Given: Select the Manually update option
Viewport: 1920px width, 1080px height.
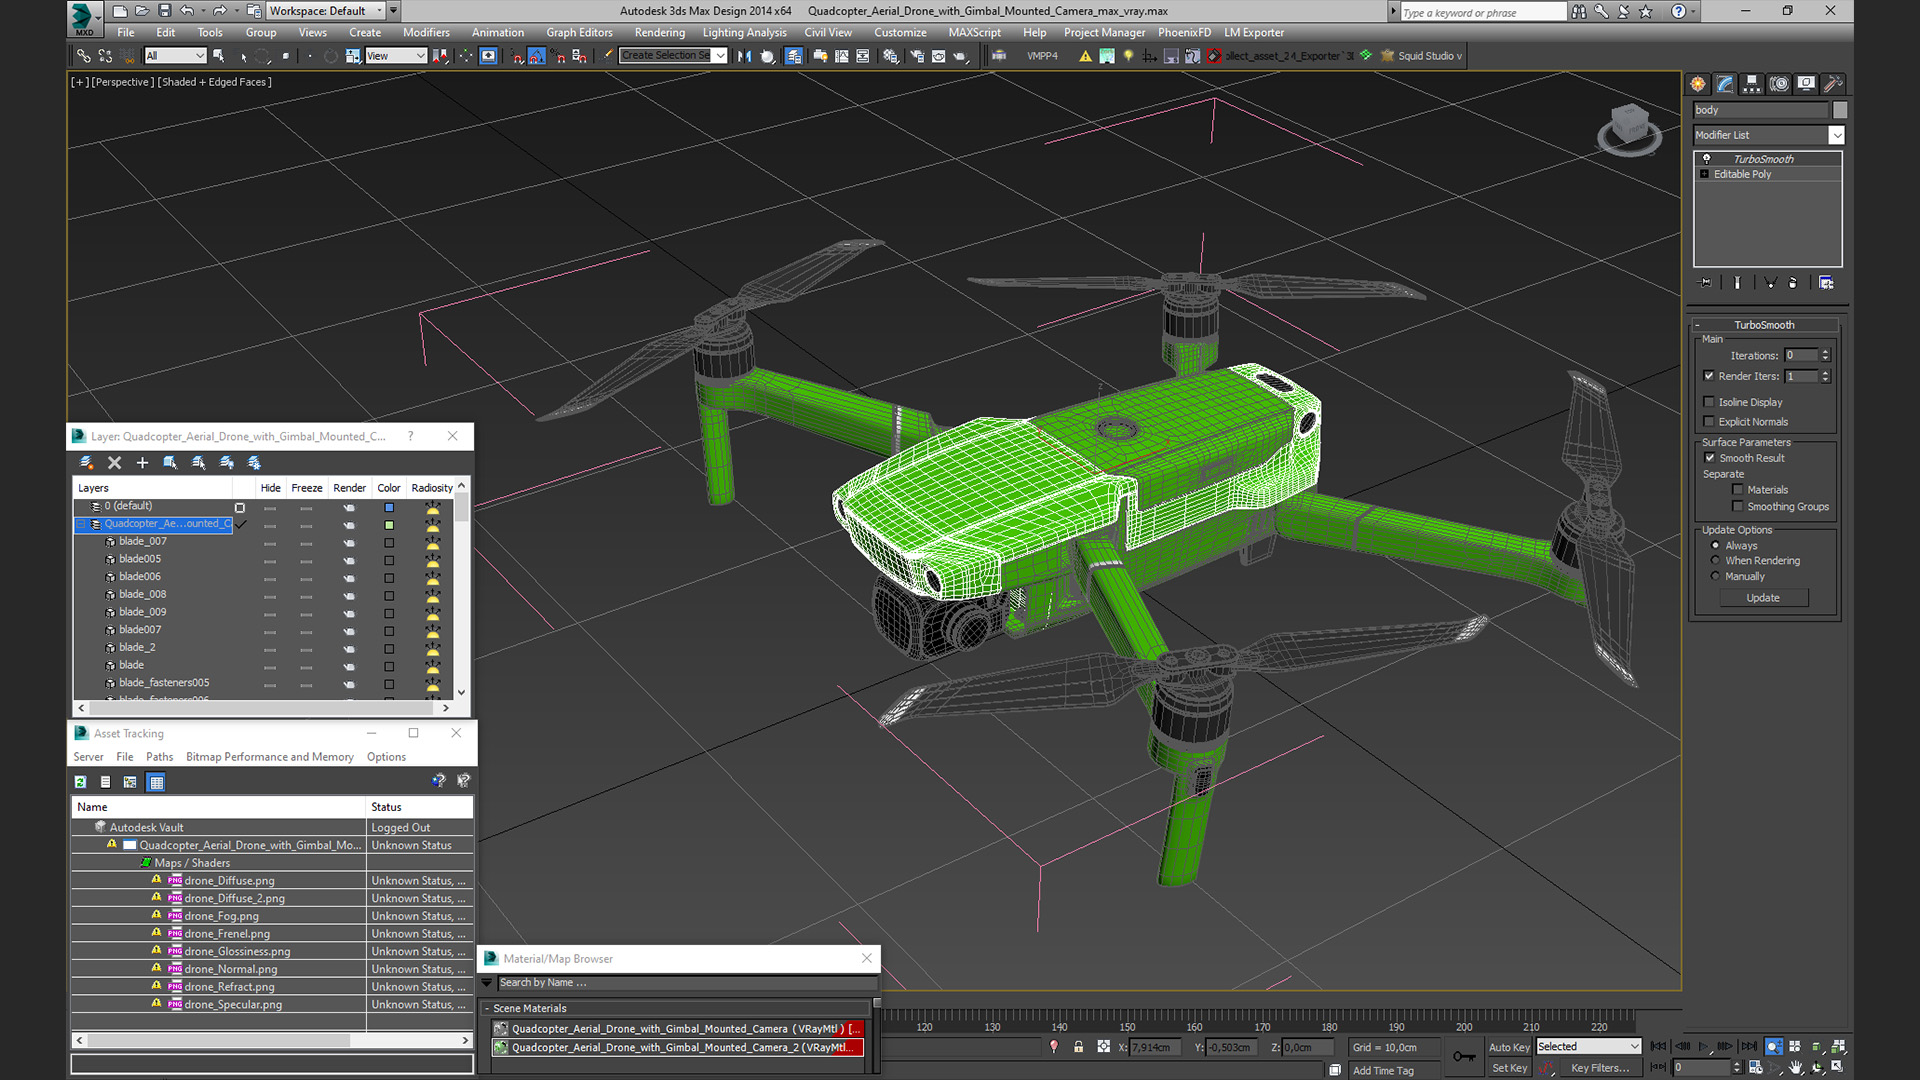Looking at the screenshot, I should coord(1716,577).
